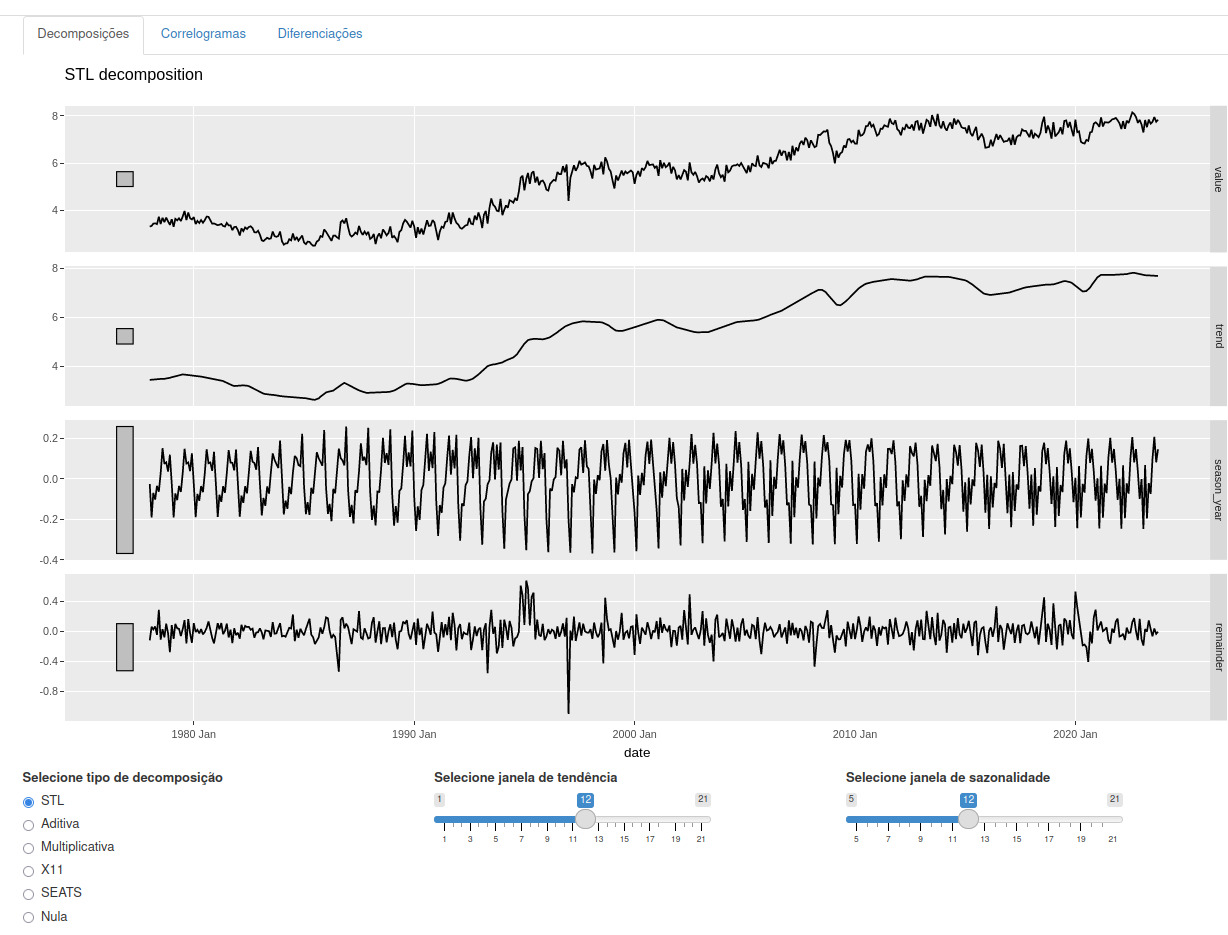Click the 'remainder' panel strip label
Image resolution: width=1228 pixels, height=935 pixels.
coord(1218,646)
